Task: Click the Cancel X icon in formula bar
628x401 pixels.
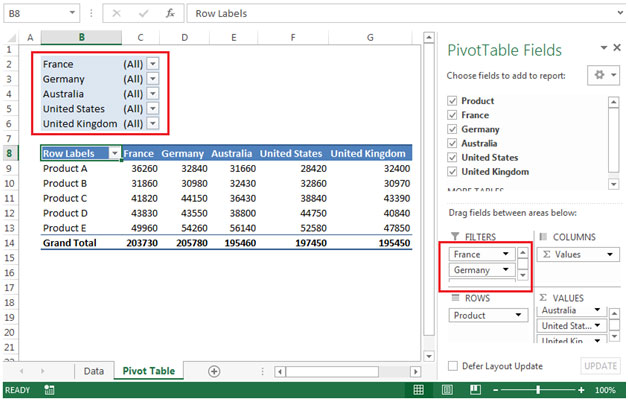Action: 117,13
